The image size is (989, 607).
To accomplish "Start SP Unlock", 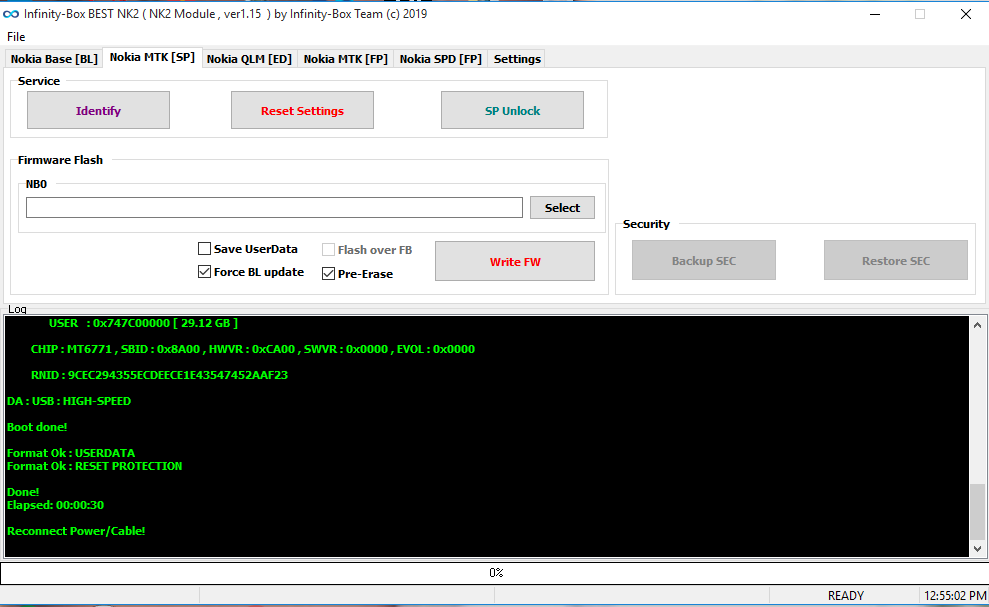I will [512, 110].
